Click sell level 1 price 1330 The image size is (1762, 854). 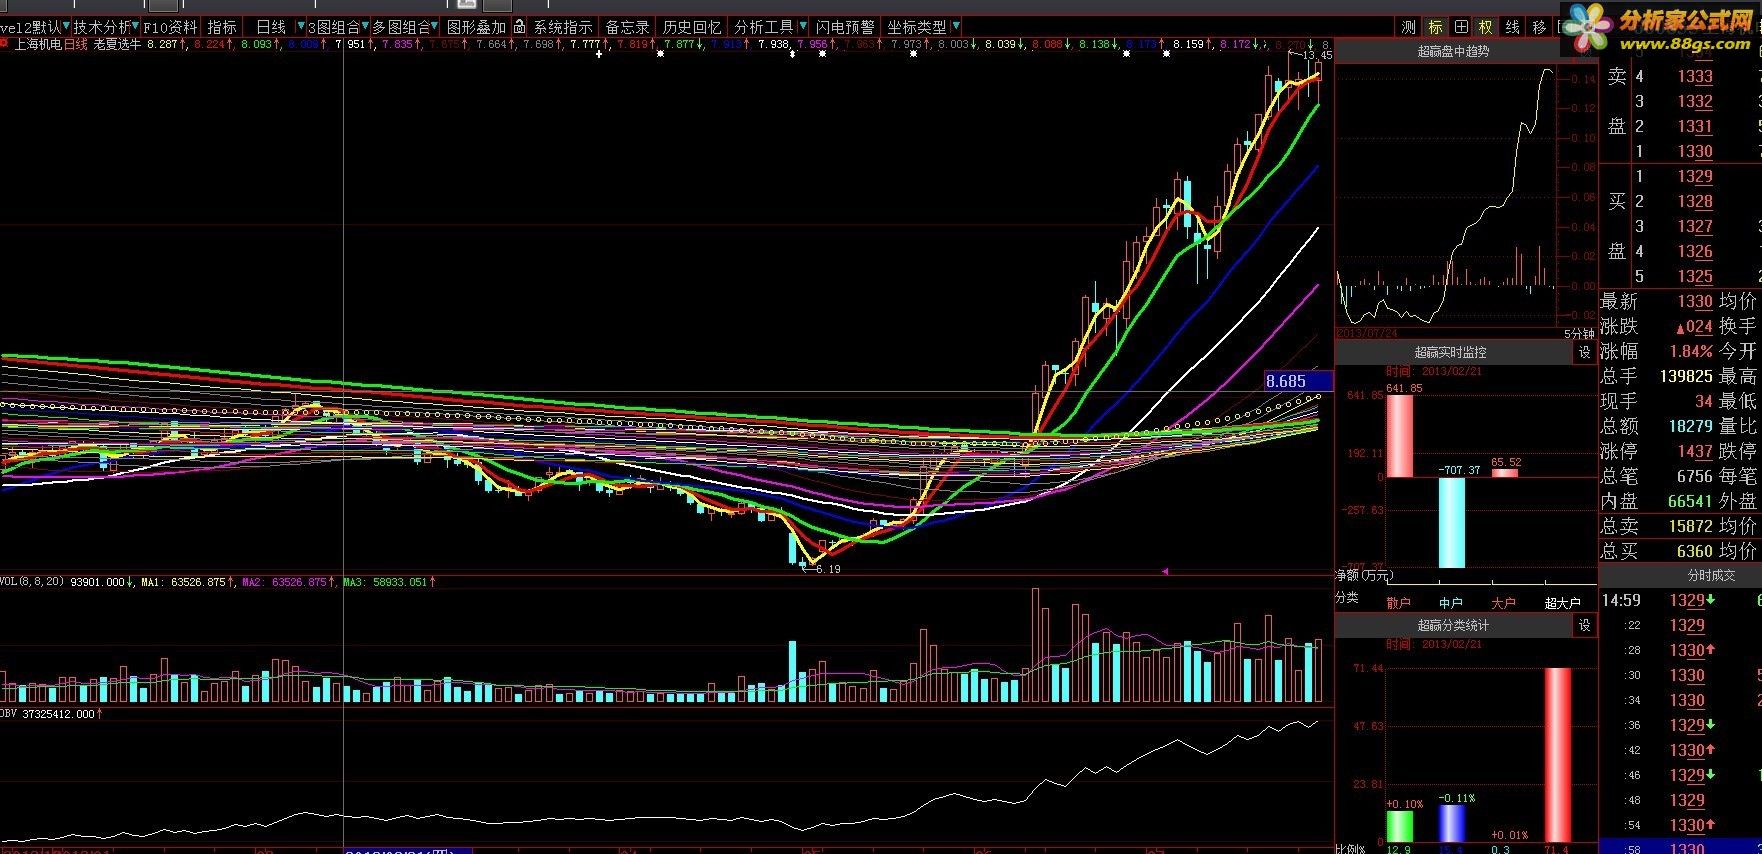click(x=1695, y=152)
